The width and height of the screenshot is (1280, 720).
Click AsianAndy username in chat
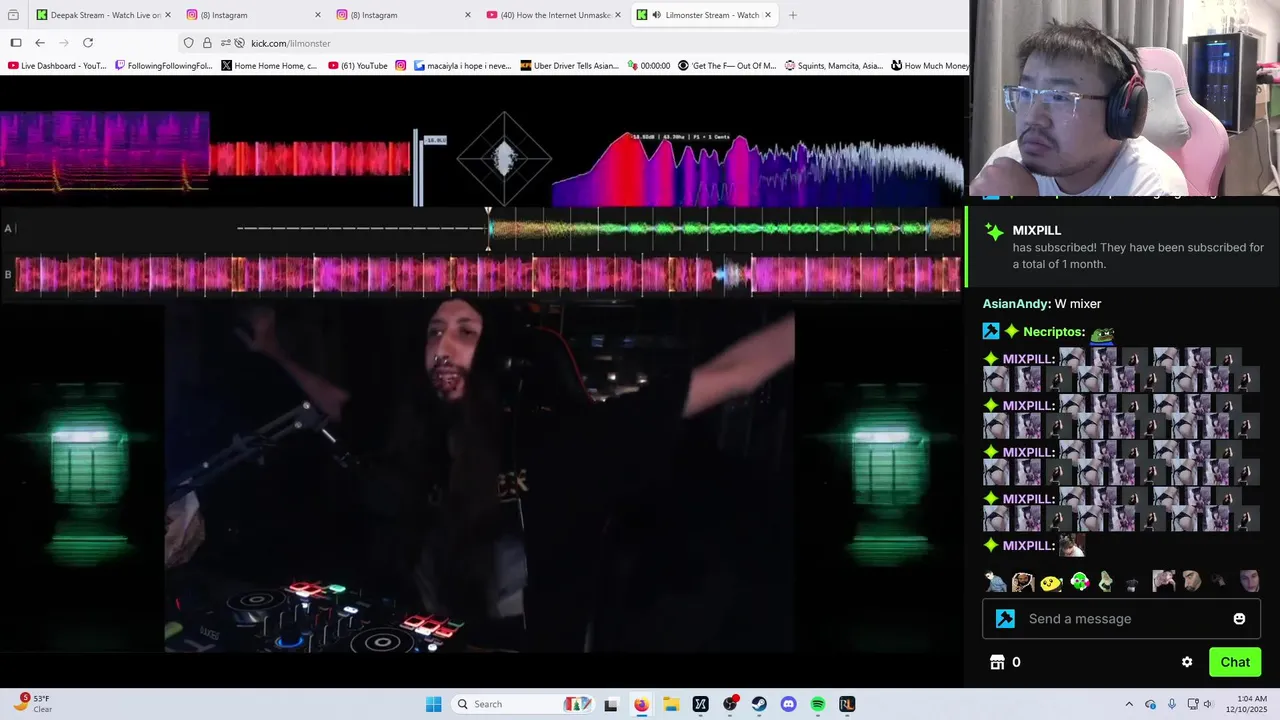[x=1015, y=304]
